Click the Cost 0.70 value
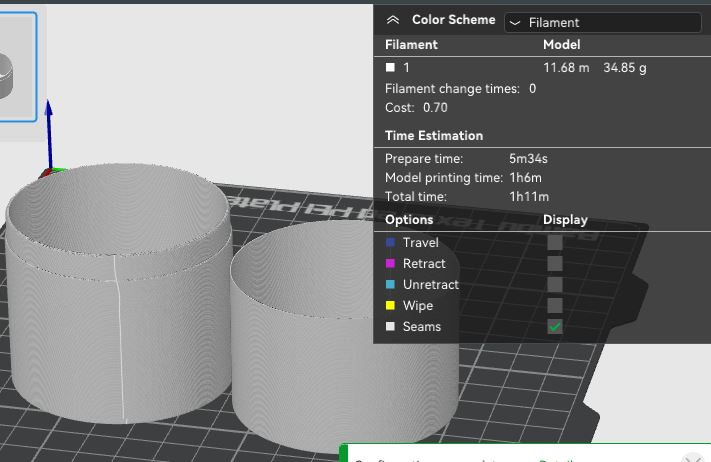711x462 pixels. pyautogui.click(x=435, y=107)
